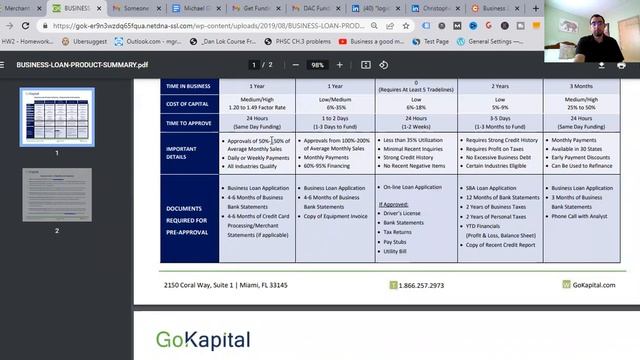Close the BUSINESS PDF tab
Viewport: 640px width, 360px height.
point(99,8)
